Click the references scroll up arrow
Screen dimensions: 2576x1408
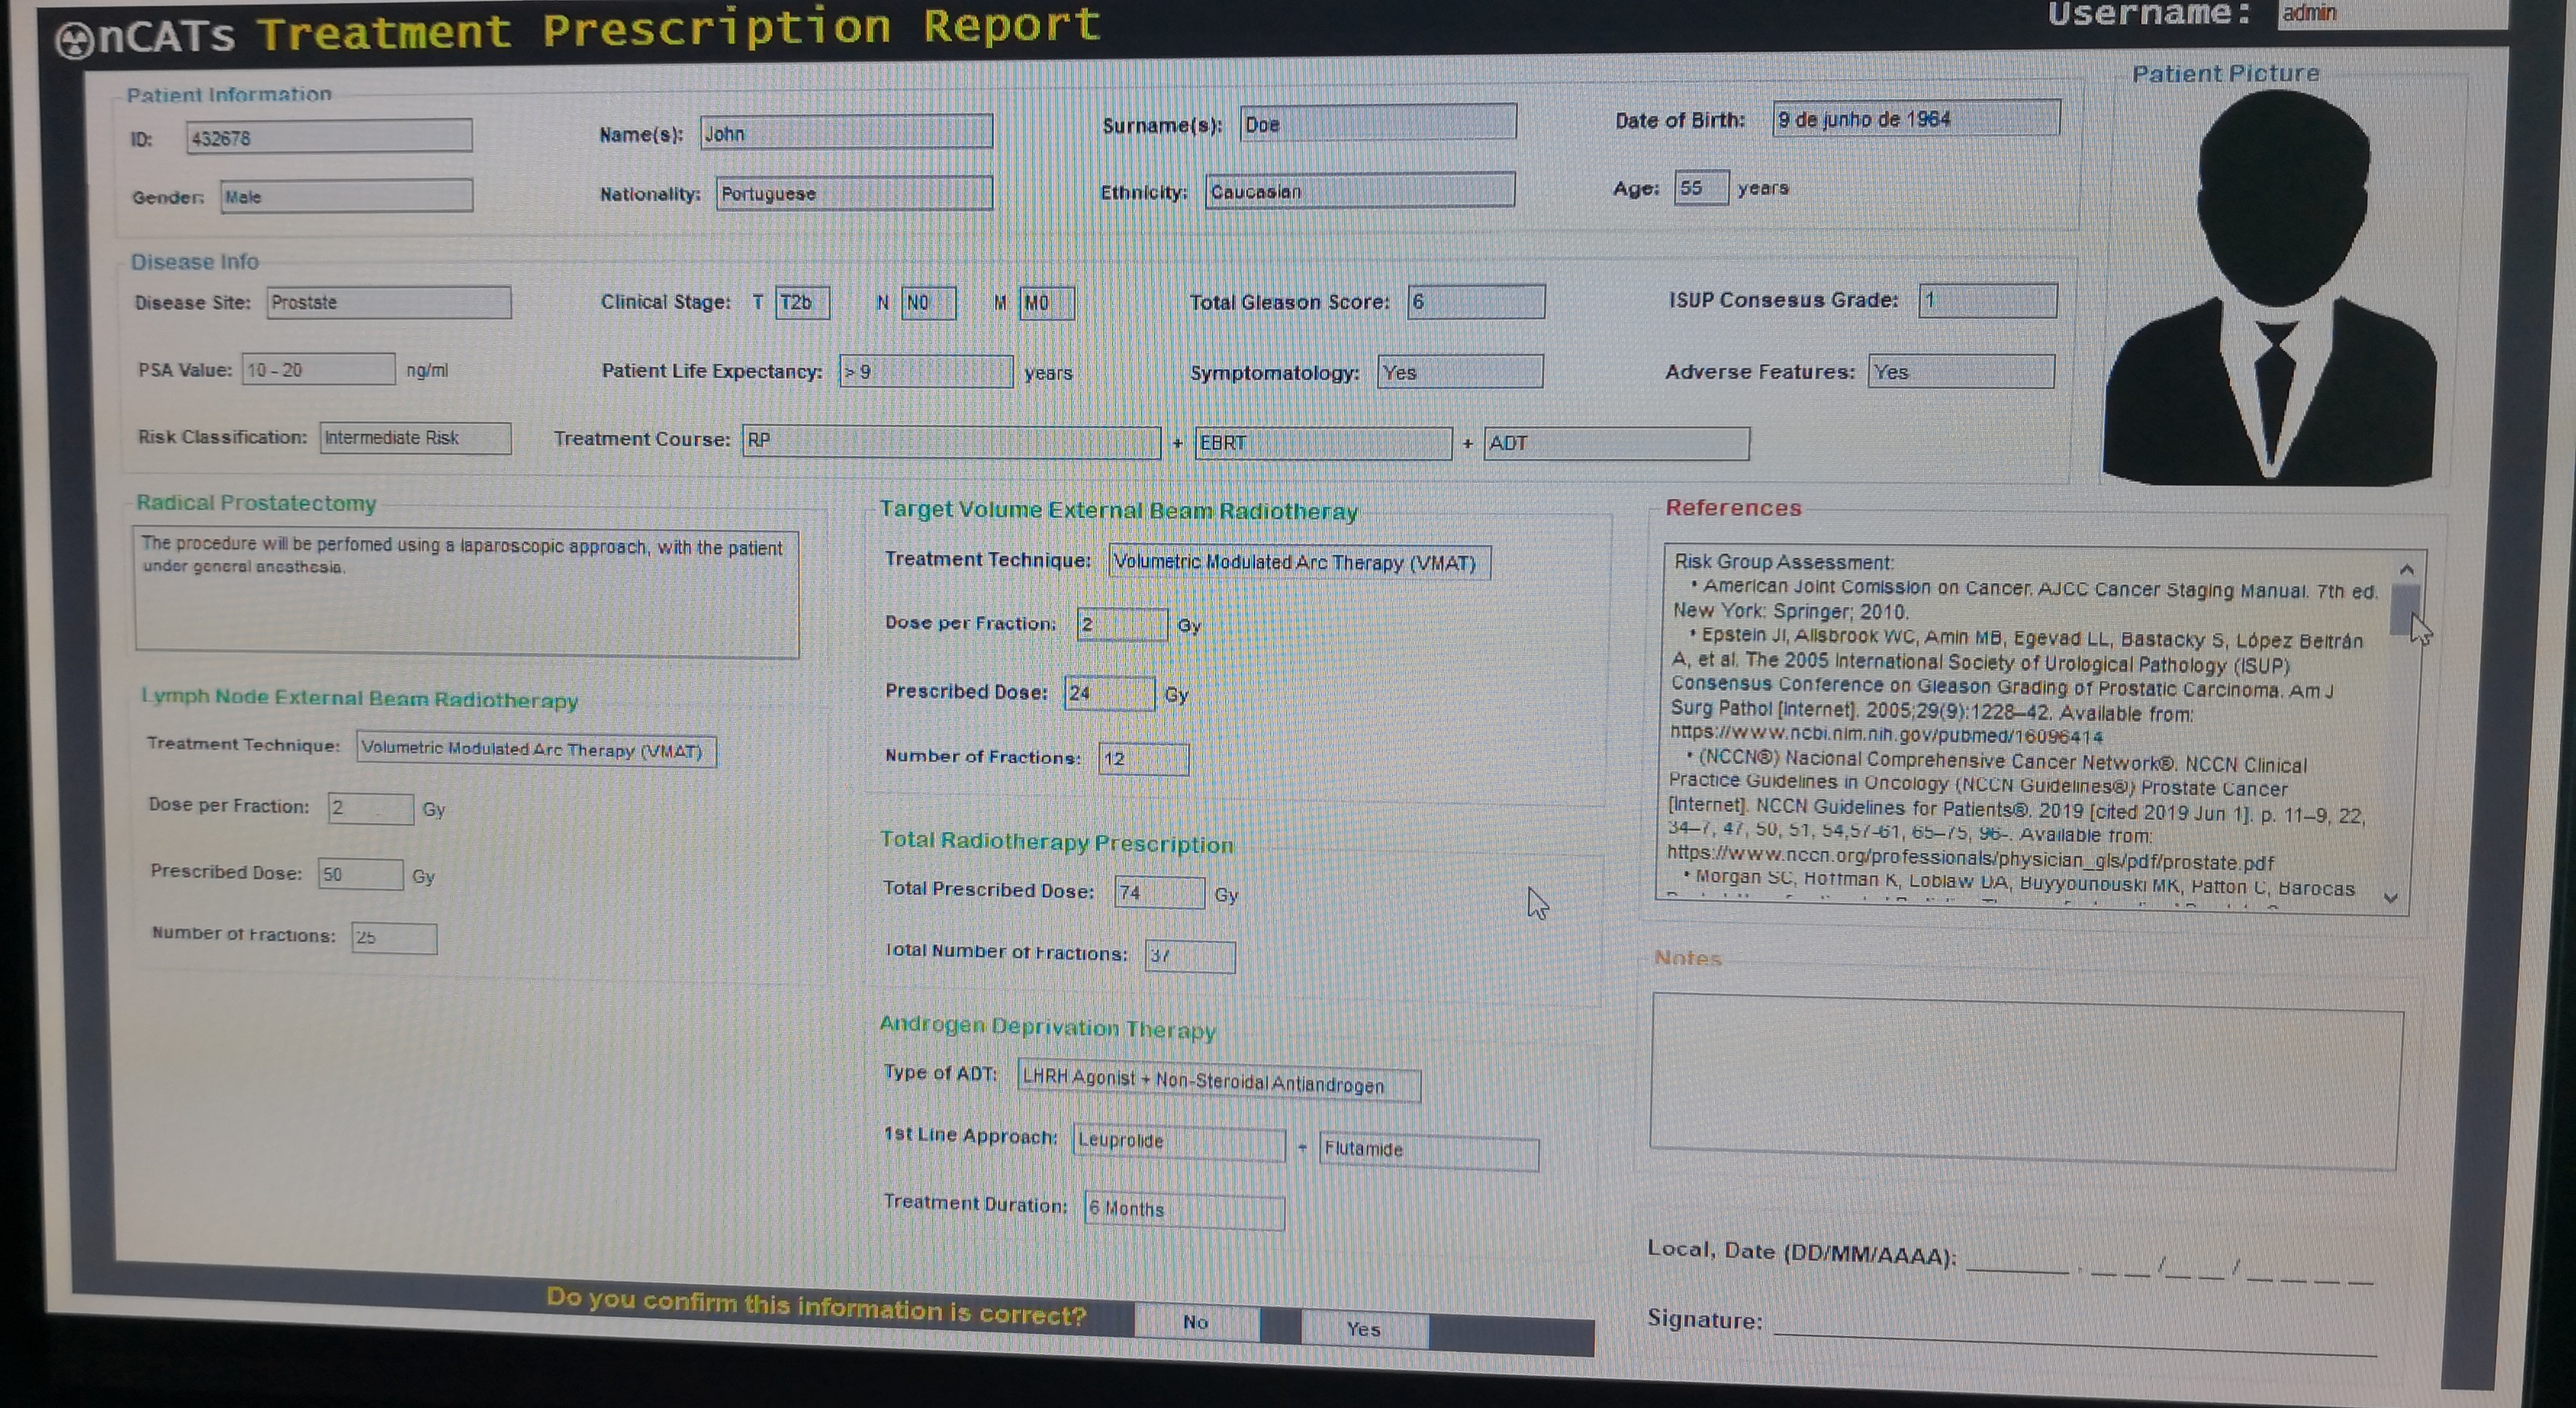click(x=2407, y=569)
